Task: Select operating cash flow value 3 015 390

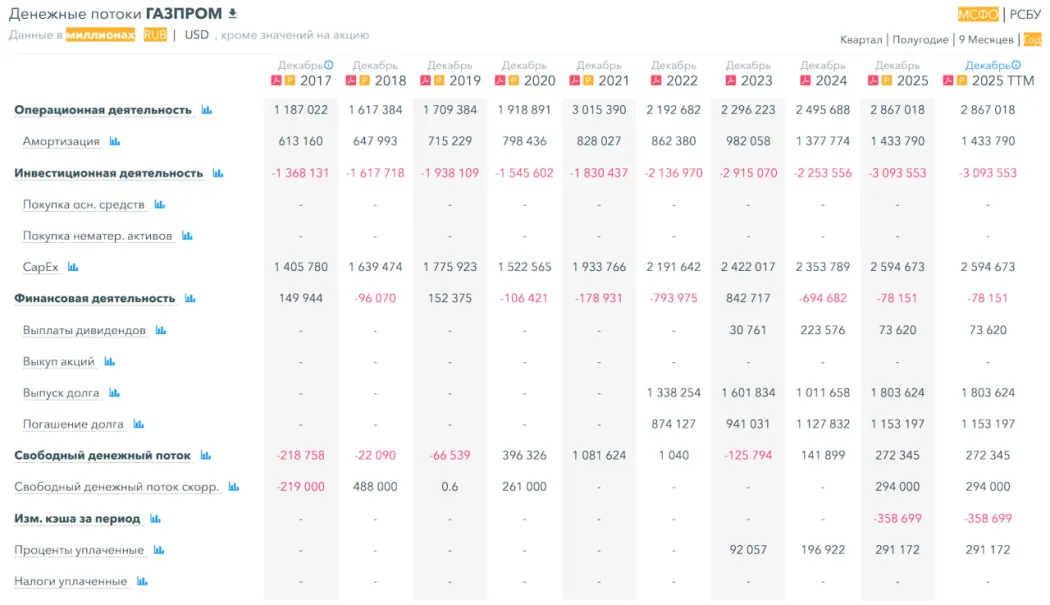Action: pyautogui.click(x=599, y=110)
